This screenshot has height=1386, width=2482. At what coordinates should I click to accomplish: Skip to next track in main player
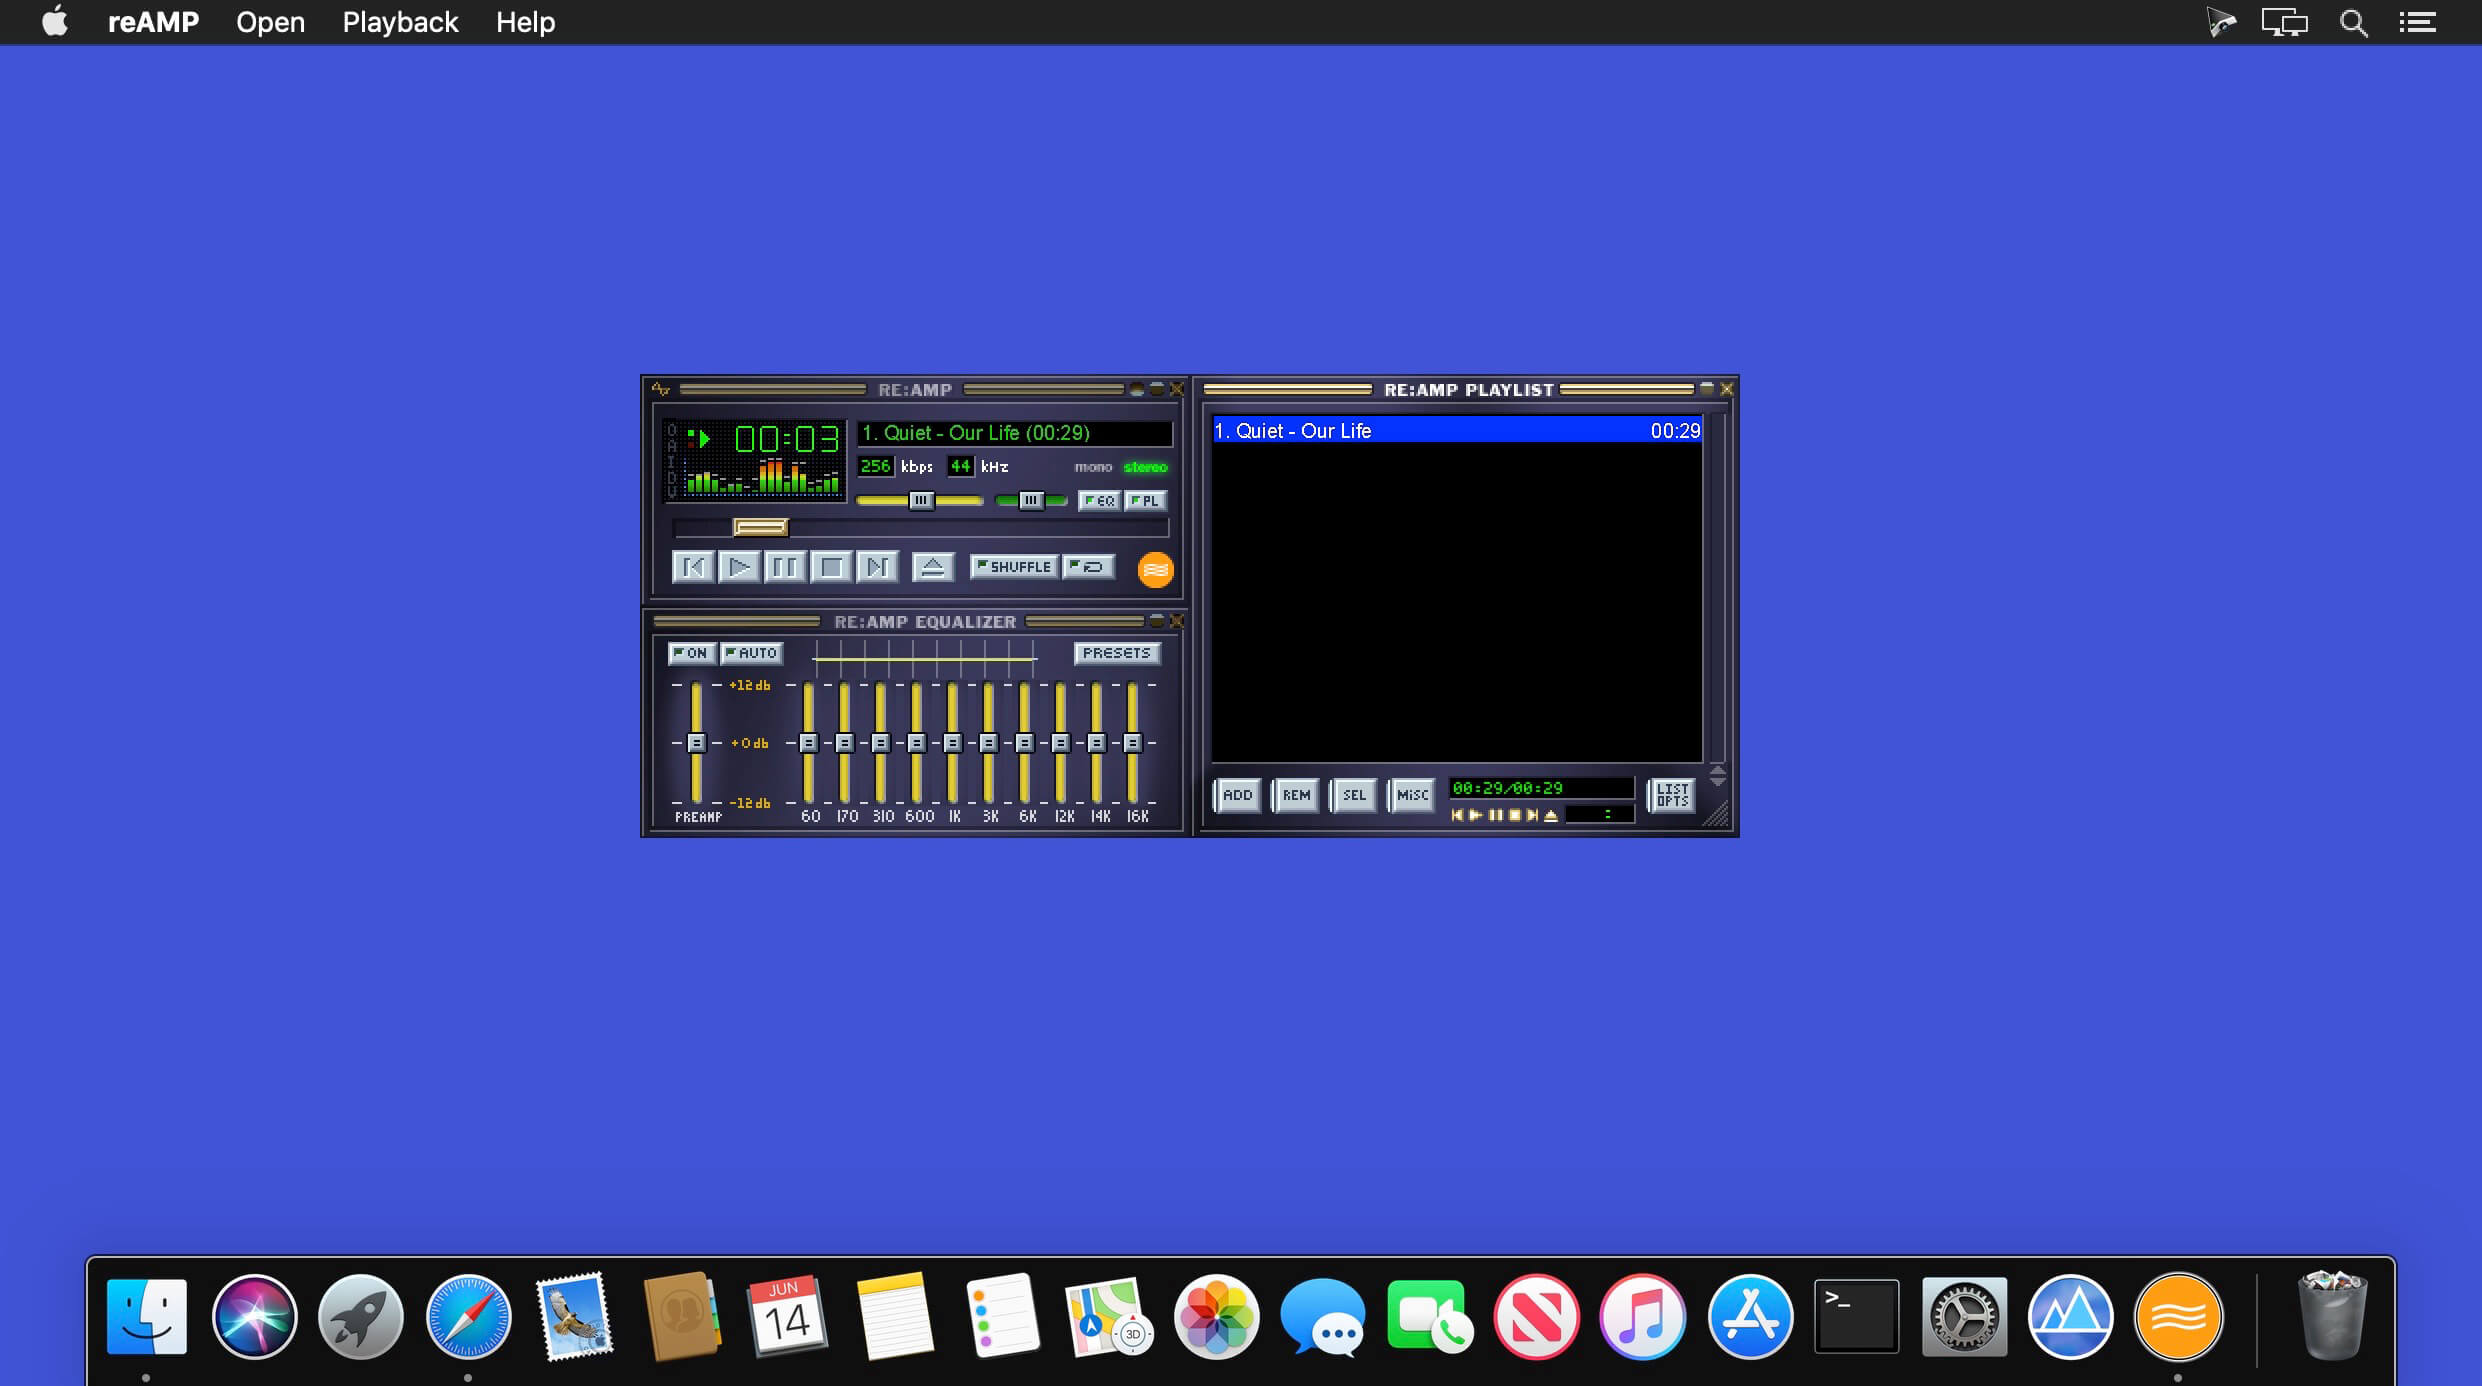[877, 567]
